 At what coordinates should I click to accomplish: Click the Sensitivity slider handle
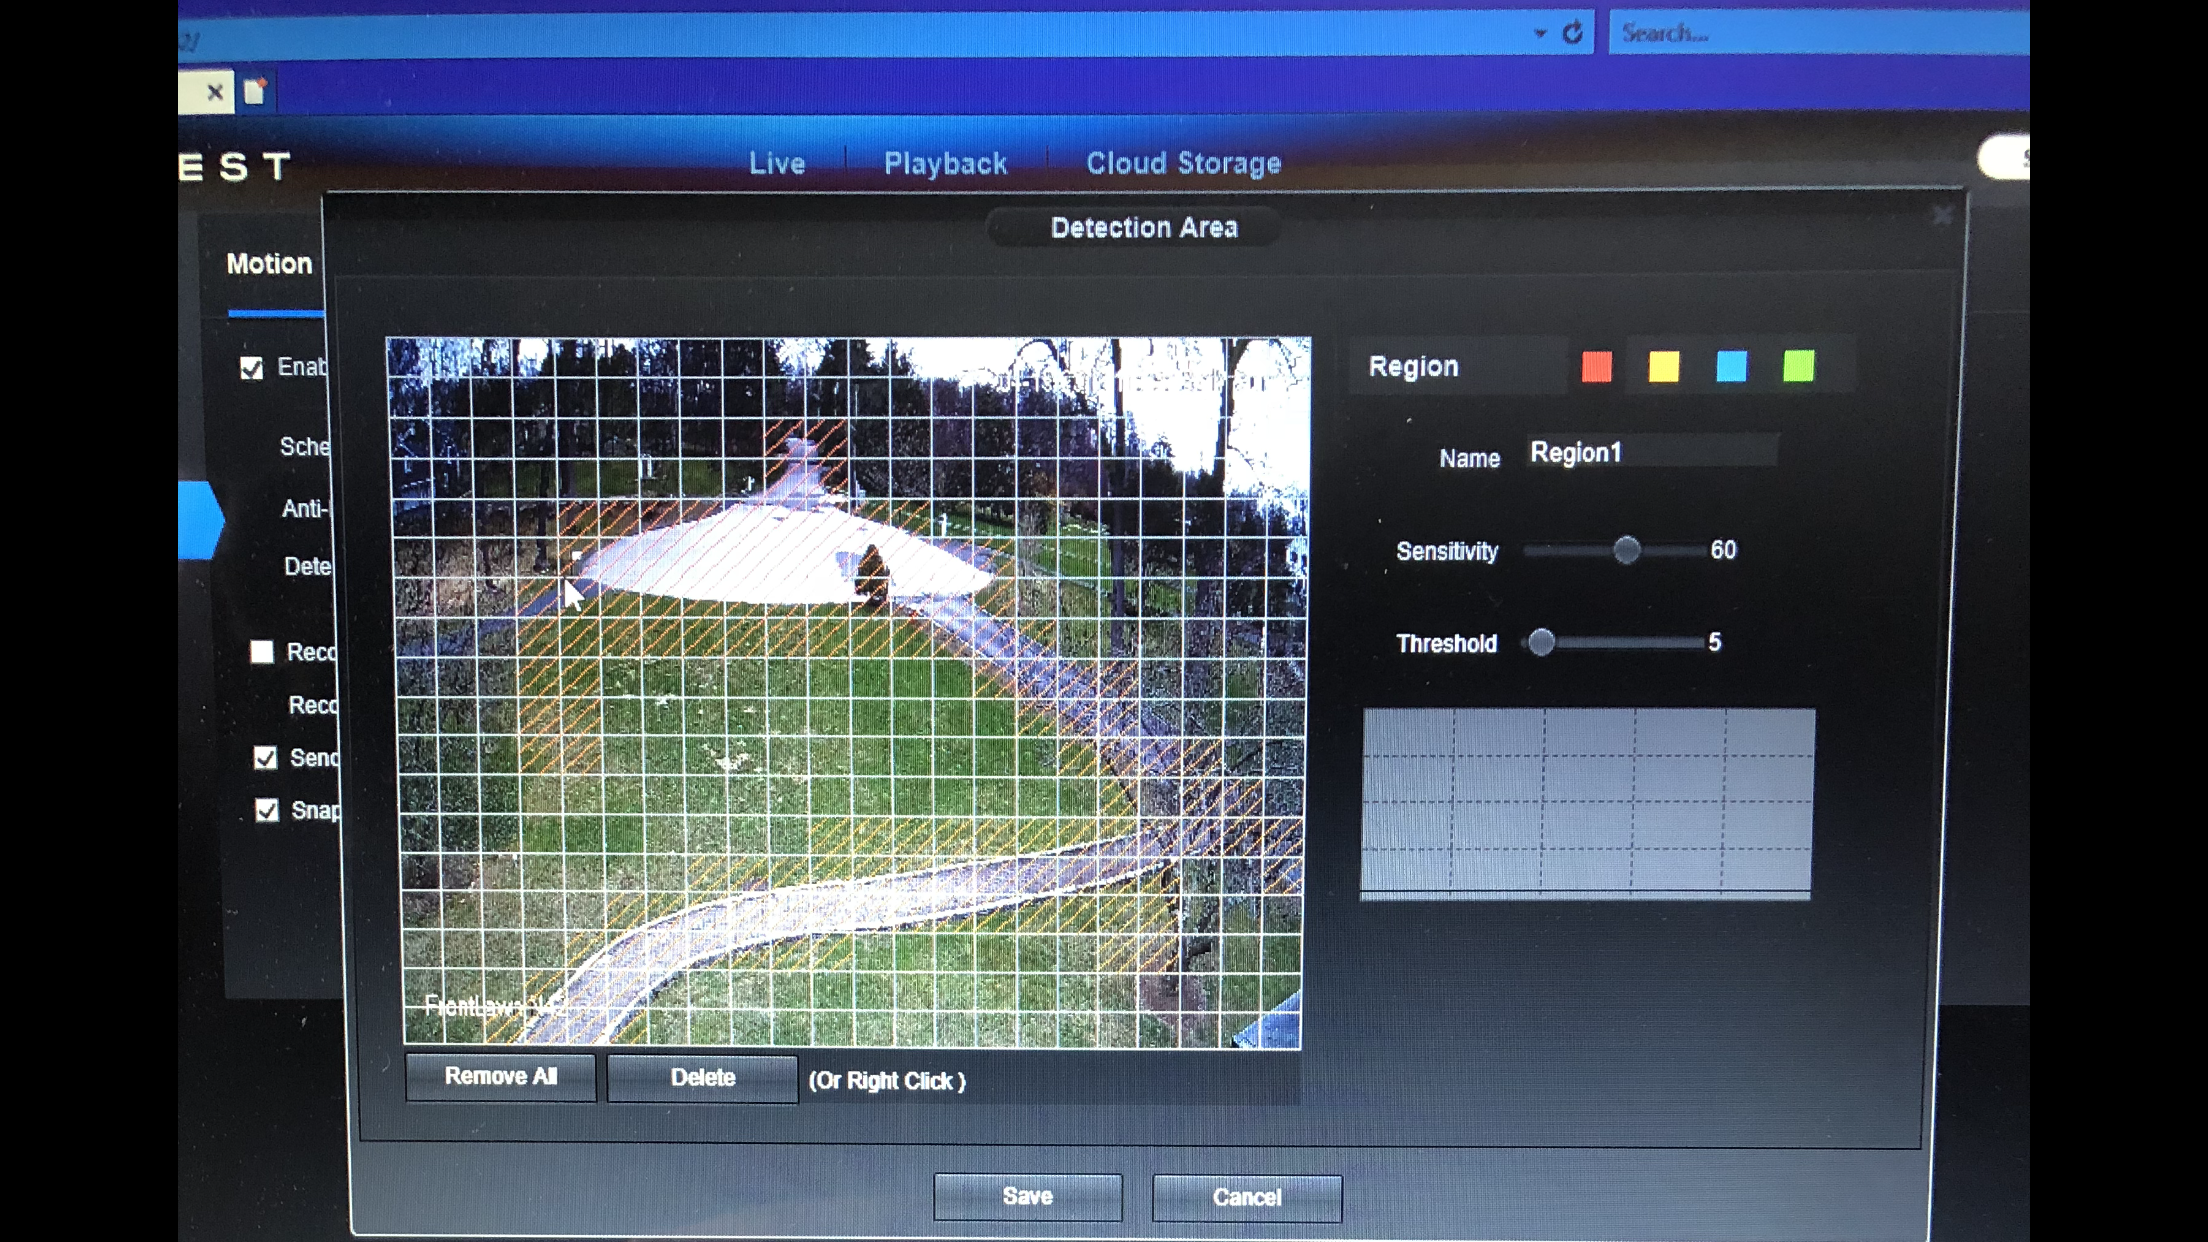point(1627,550)
